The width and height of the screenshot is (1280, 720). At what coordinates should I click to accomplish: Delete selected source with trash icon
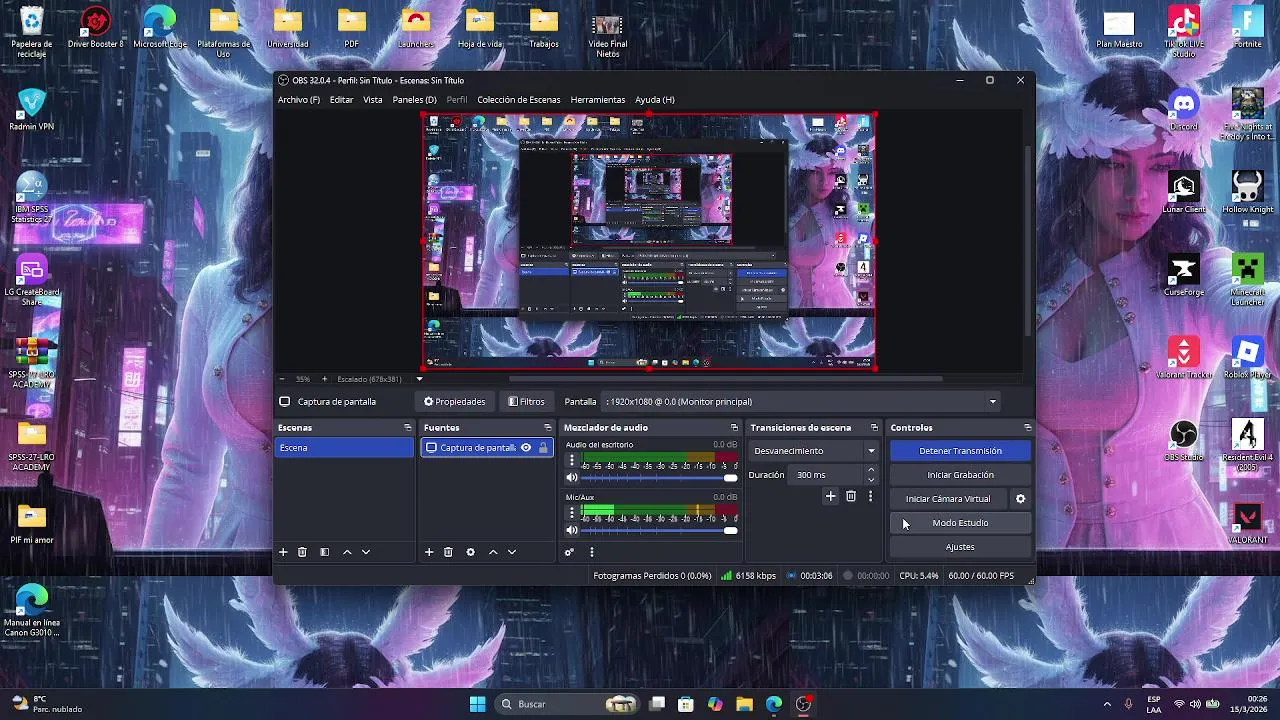448,552
